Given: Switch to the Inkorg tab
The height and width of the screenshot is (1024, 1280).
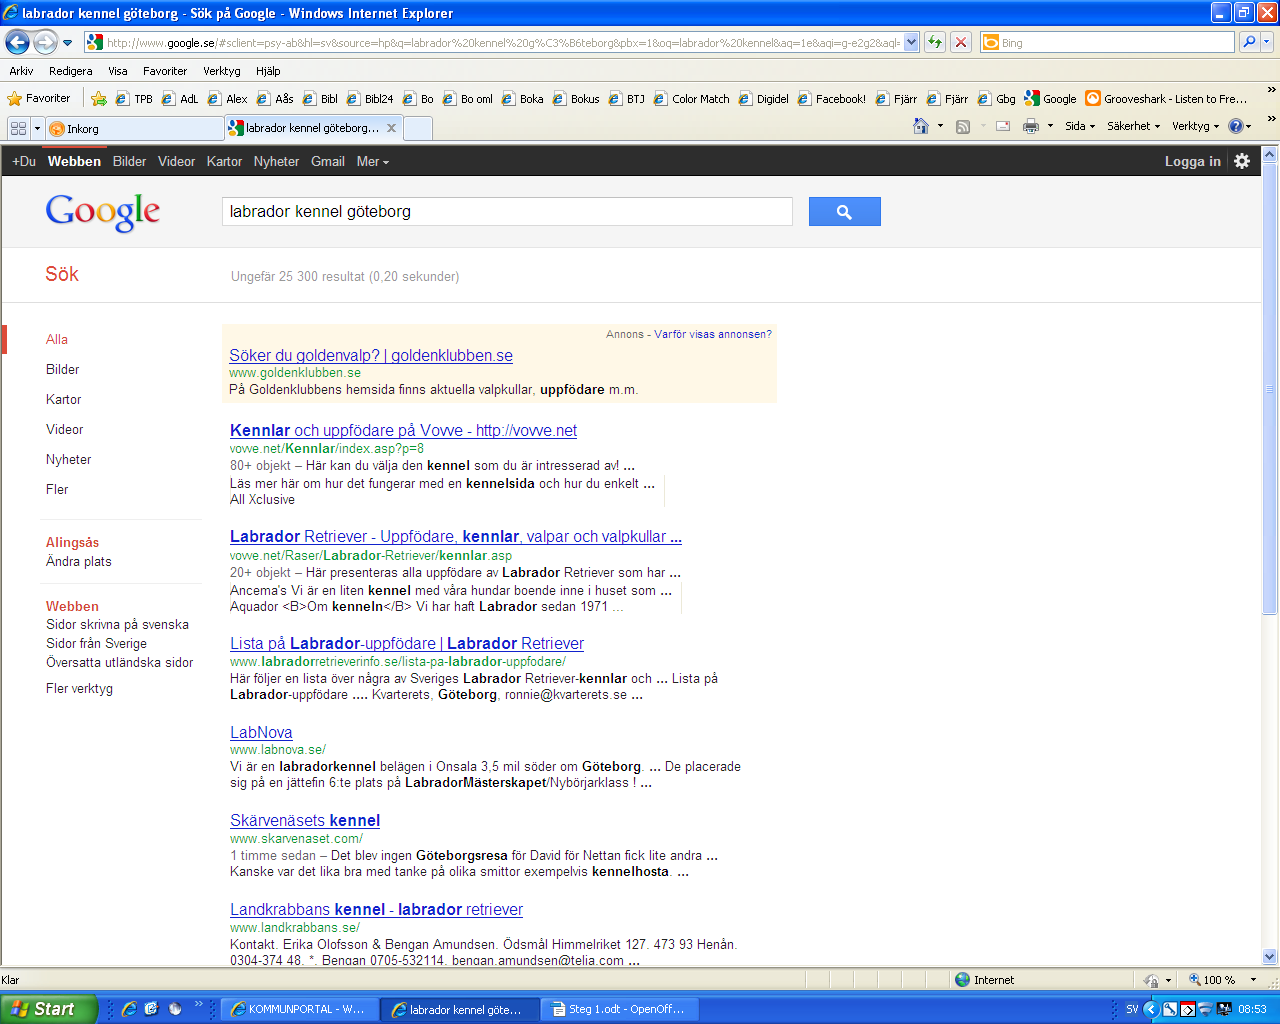Looking at the screenshot, I should pos(134,128).
